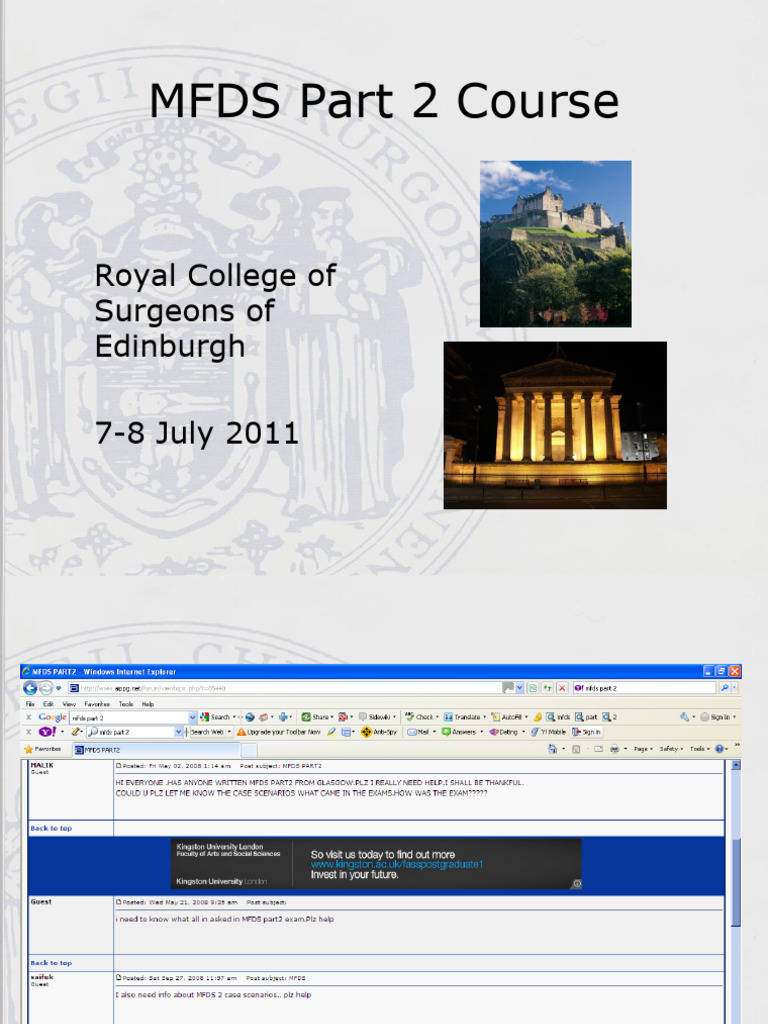Click Yahoo toolbar Sign in button
Screen dimensions: 768x1024
coord(586,732)
